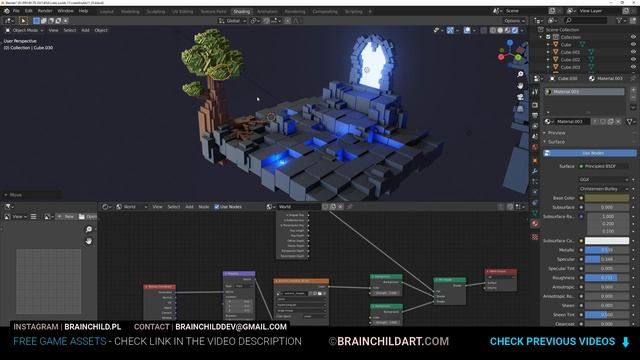This screenshot has width=640, height=360.
Task: Open the Render properties tab icon
Action: pos(535,105)
